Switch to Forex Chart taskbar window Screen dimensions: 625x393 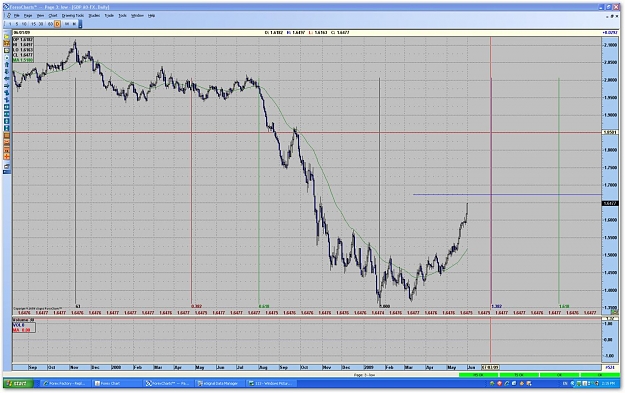[x=116, y=383]
